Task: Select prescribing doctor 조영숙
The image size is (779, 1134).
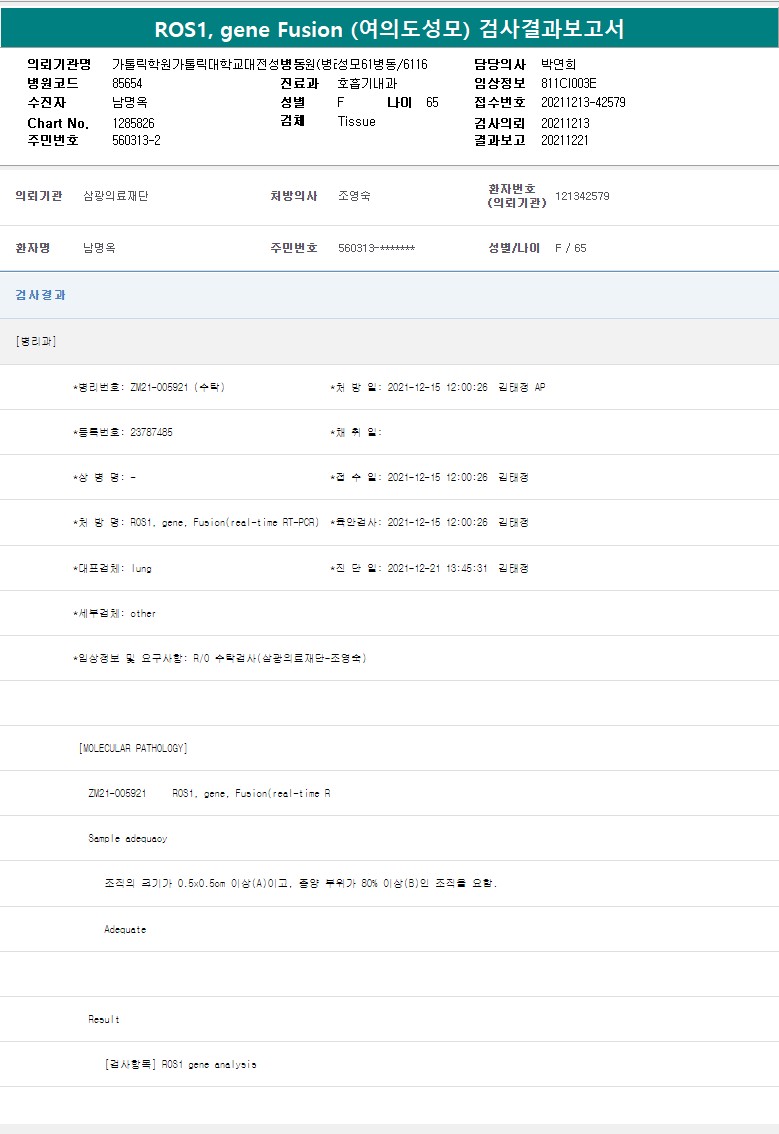Action: coord(354,196)
